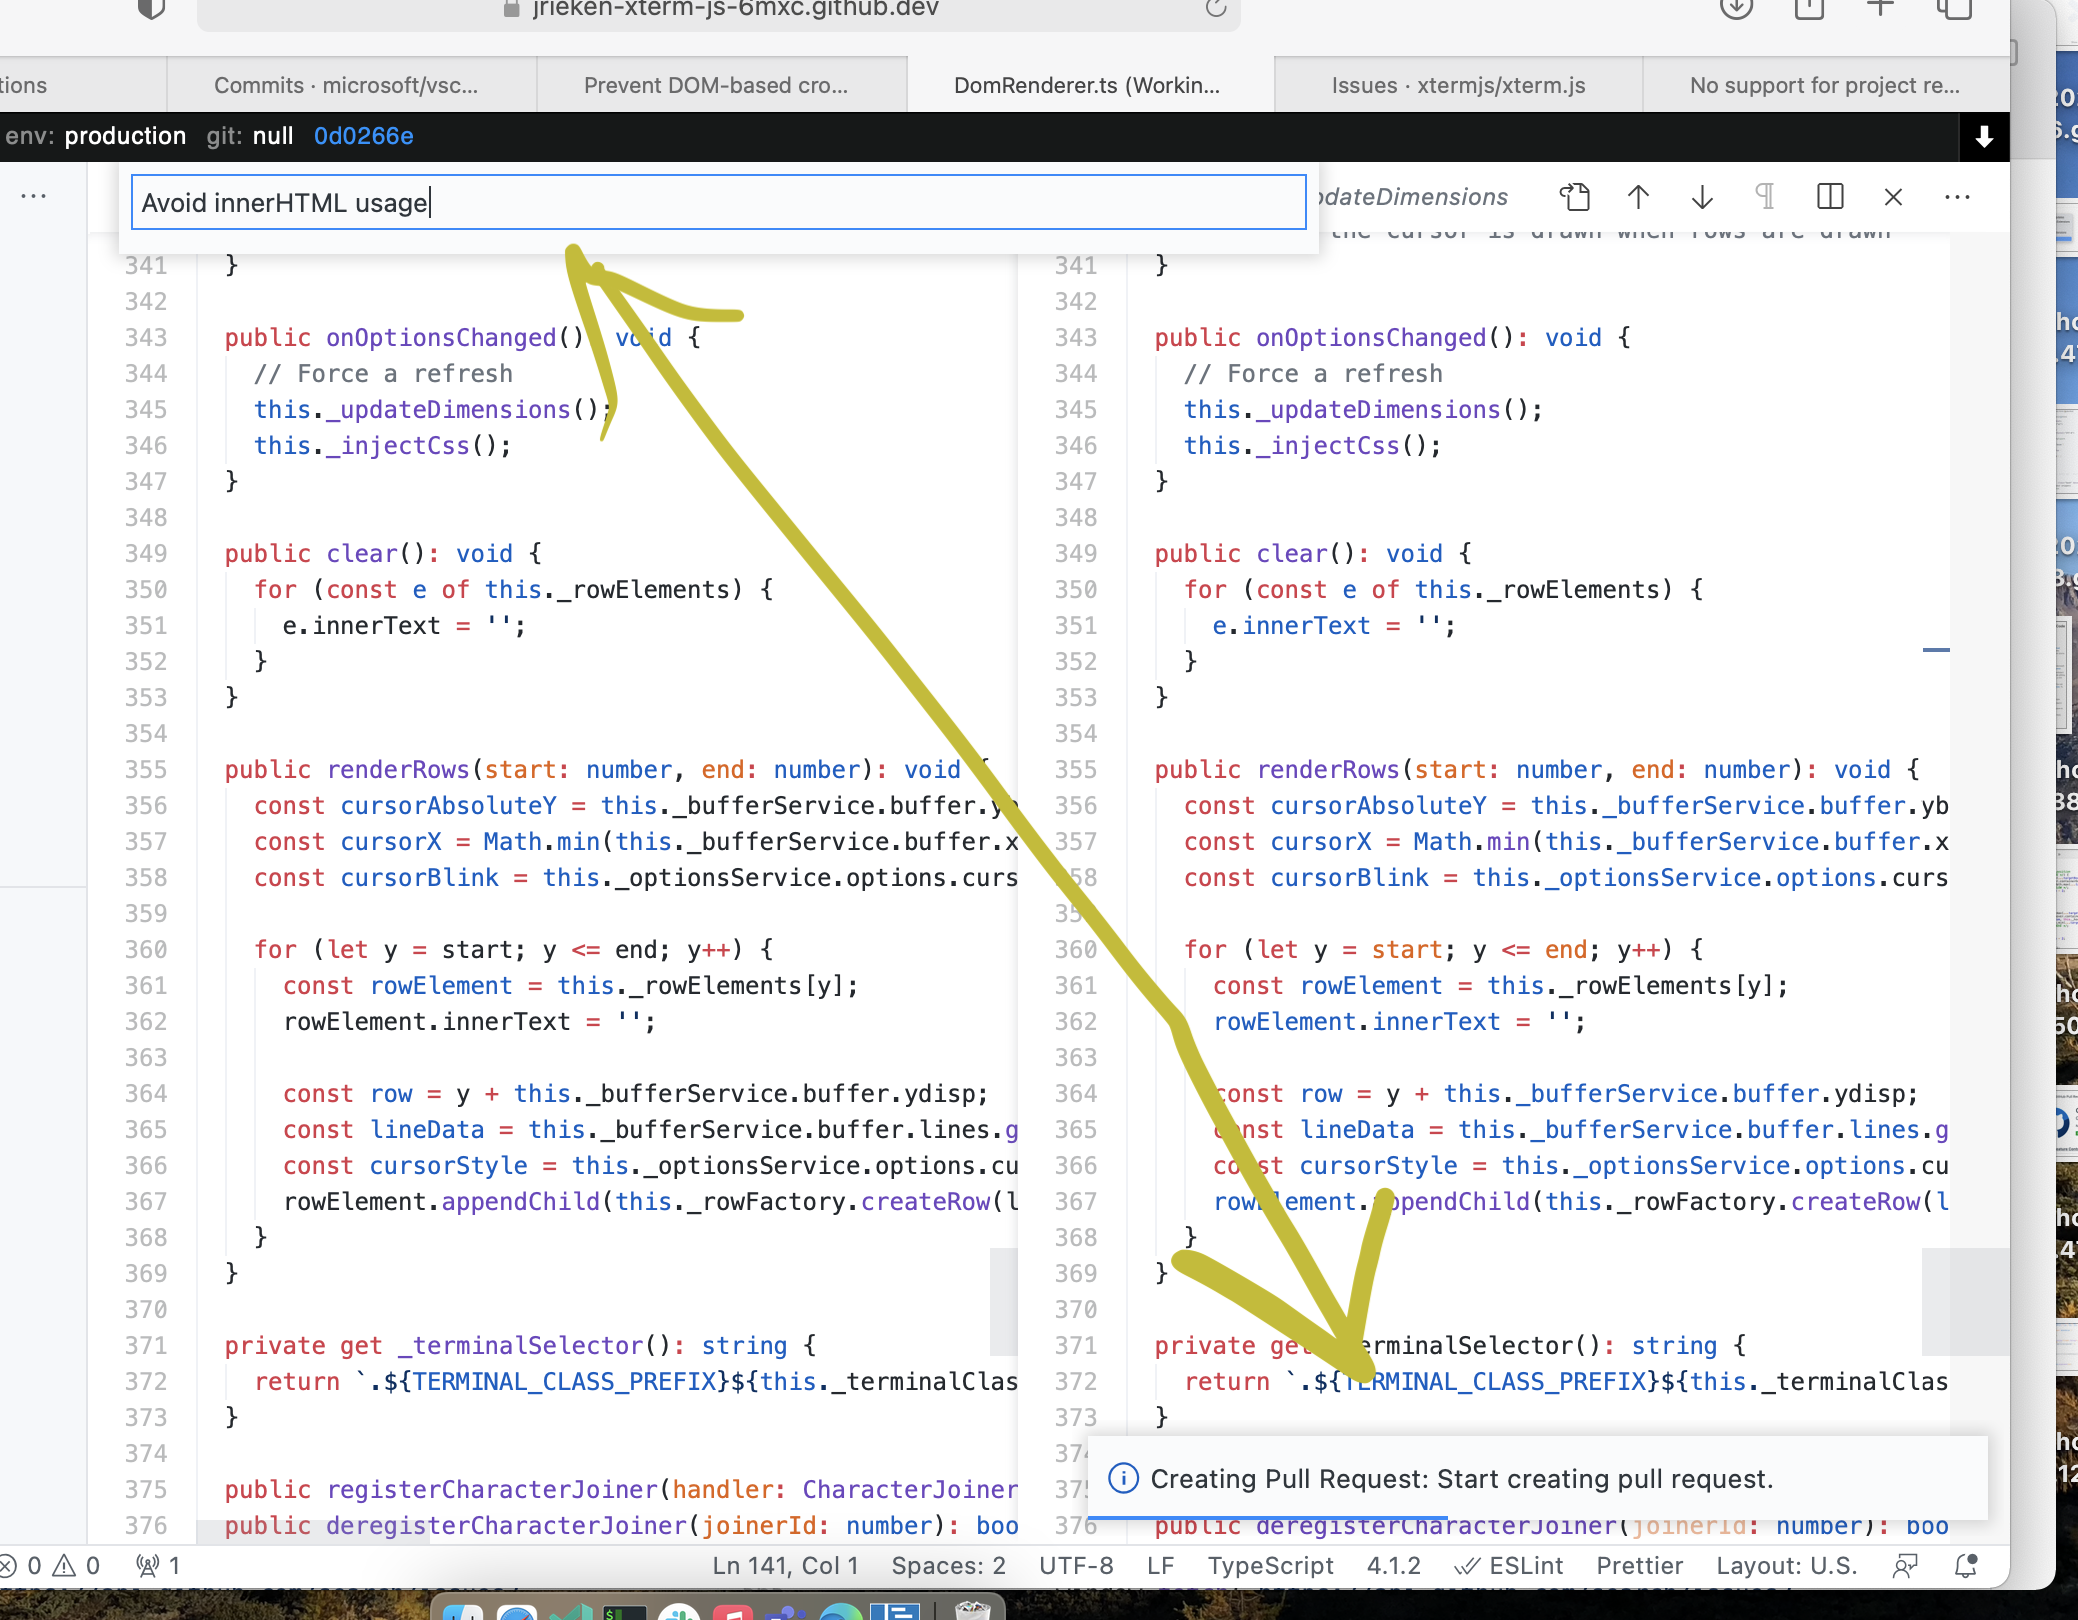Open sidebar more actions ellipsis

click(x=34, y=196)
